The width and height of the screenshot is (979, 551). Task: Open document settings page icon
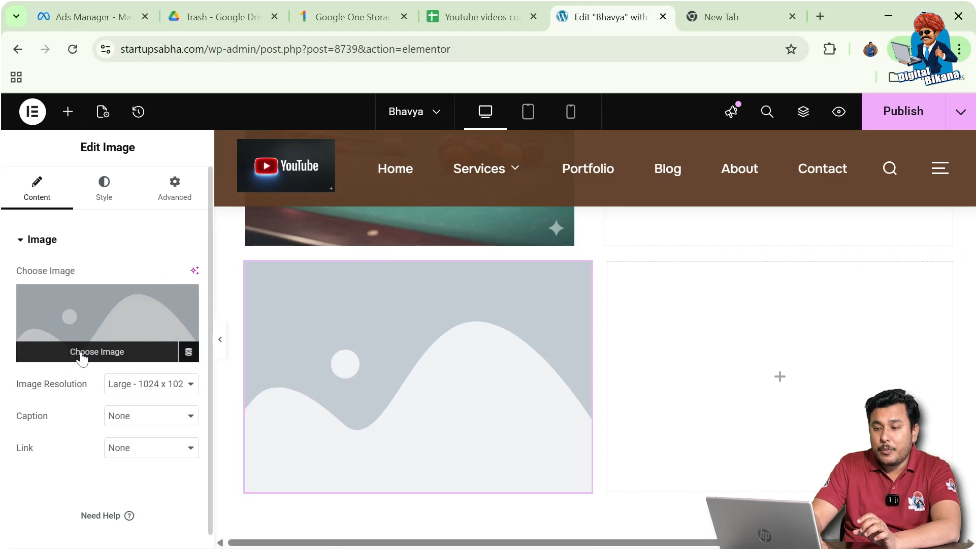pyautogui.click(x=103, y=112)
